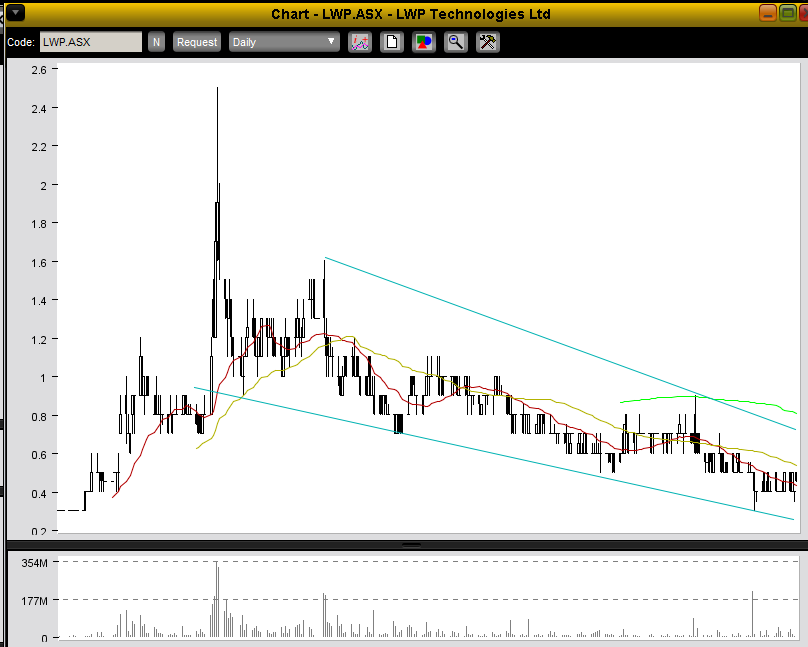This screenshot has height=647, width=808.
Task: Click the 0.4 price axis label
Action: [39, 494]
